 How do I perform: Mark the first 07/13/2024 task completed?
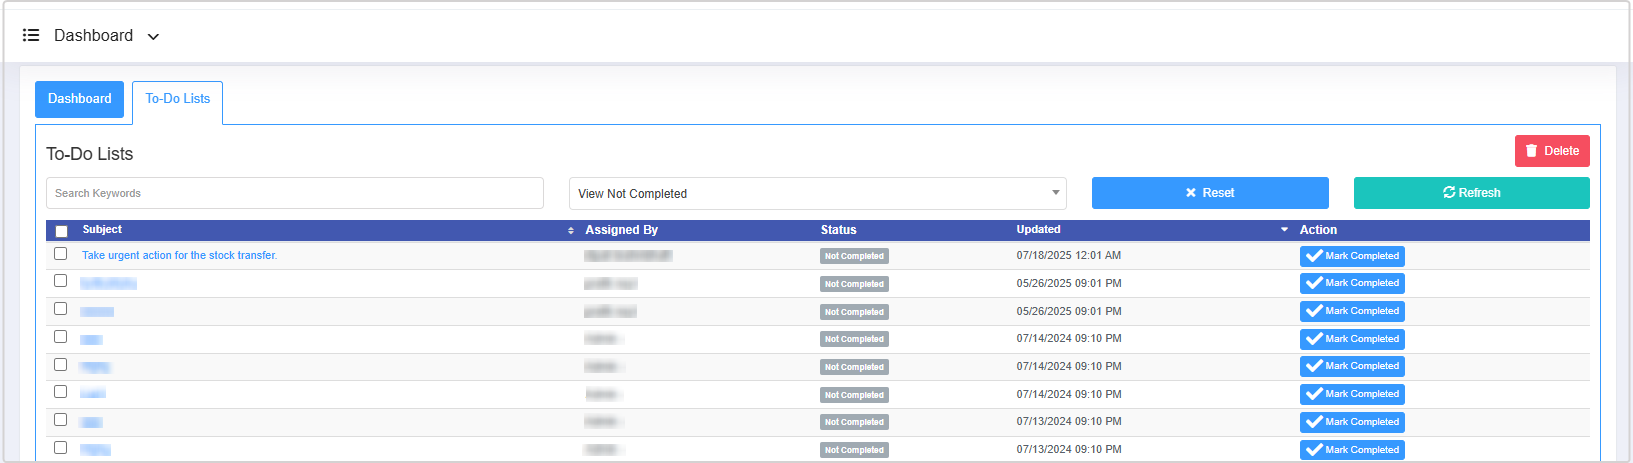tap(1352, 422)
